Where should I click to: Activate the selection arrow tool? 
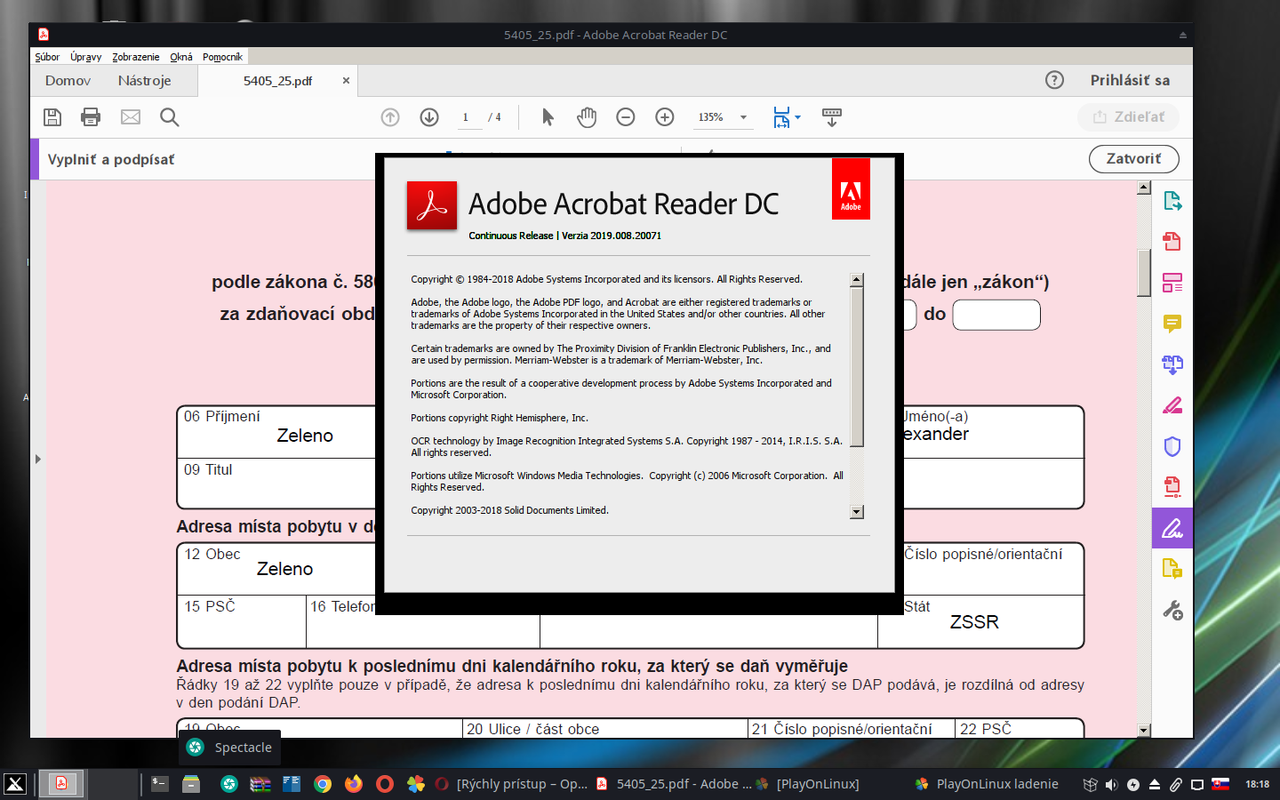pyautogui.click(x=547, y=117)
